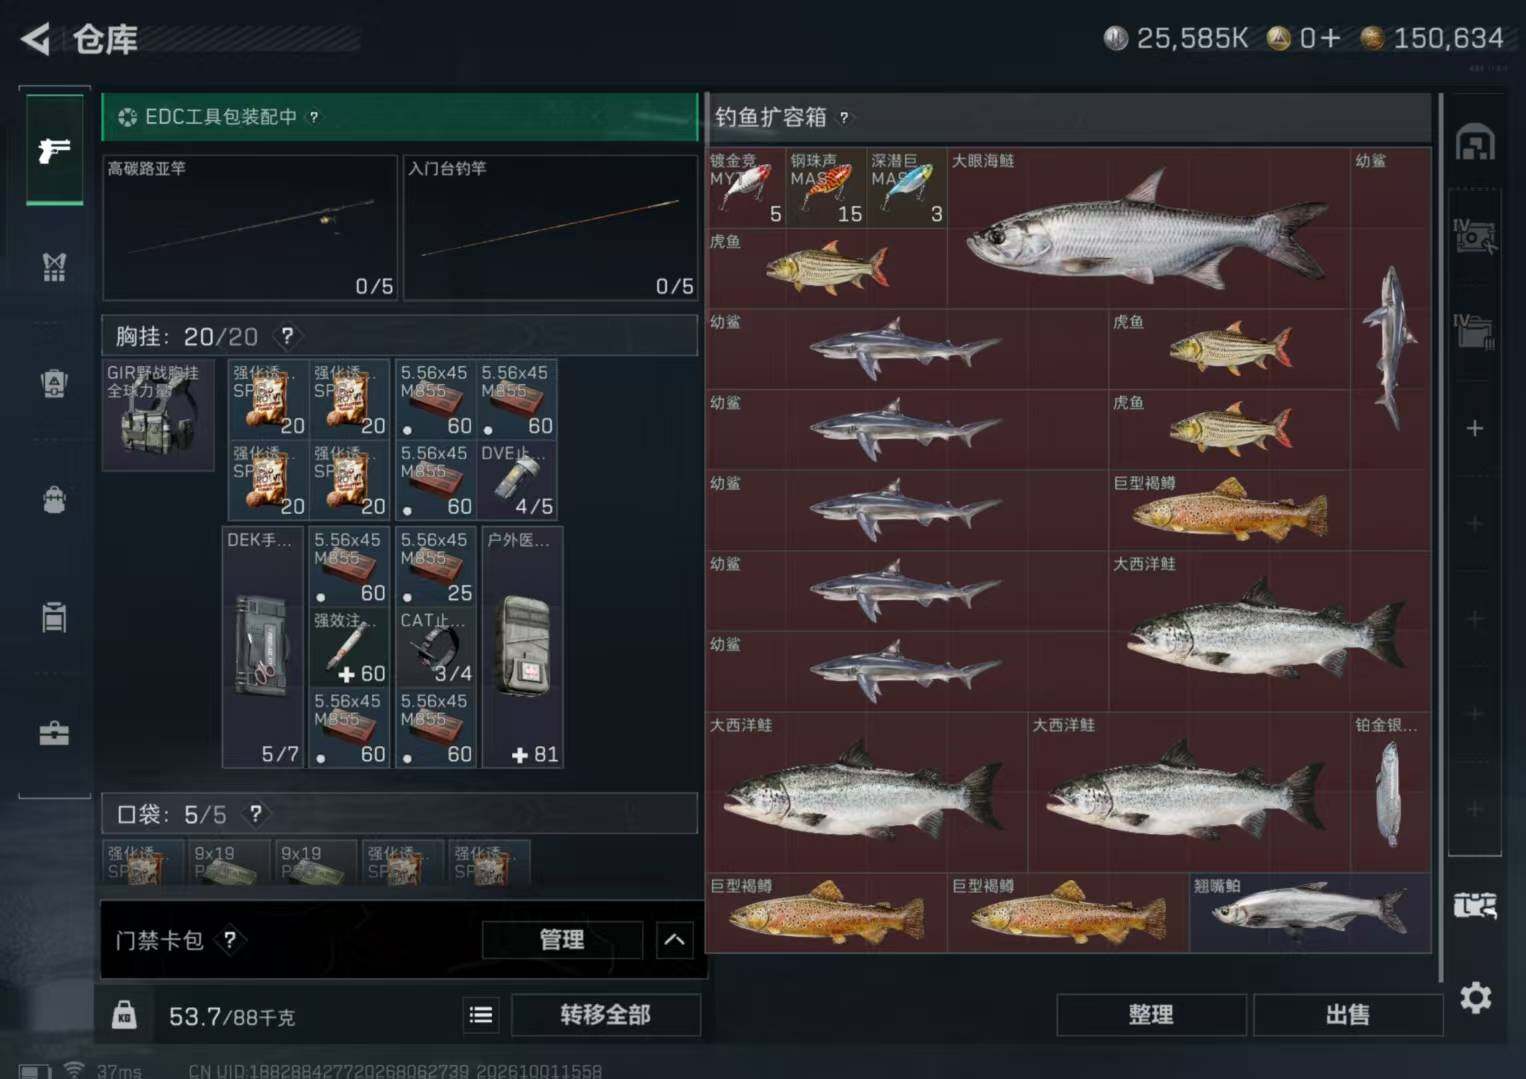Select the 强效注 injector +60
The image size is (1526, 1079).
pos(349,648)
